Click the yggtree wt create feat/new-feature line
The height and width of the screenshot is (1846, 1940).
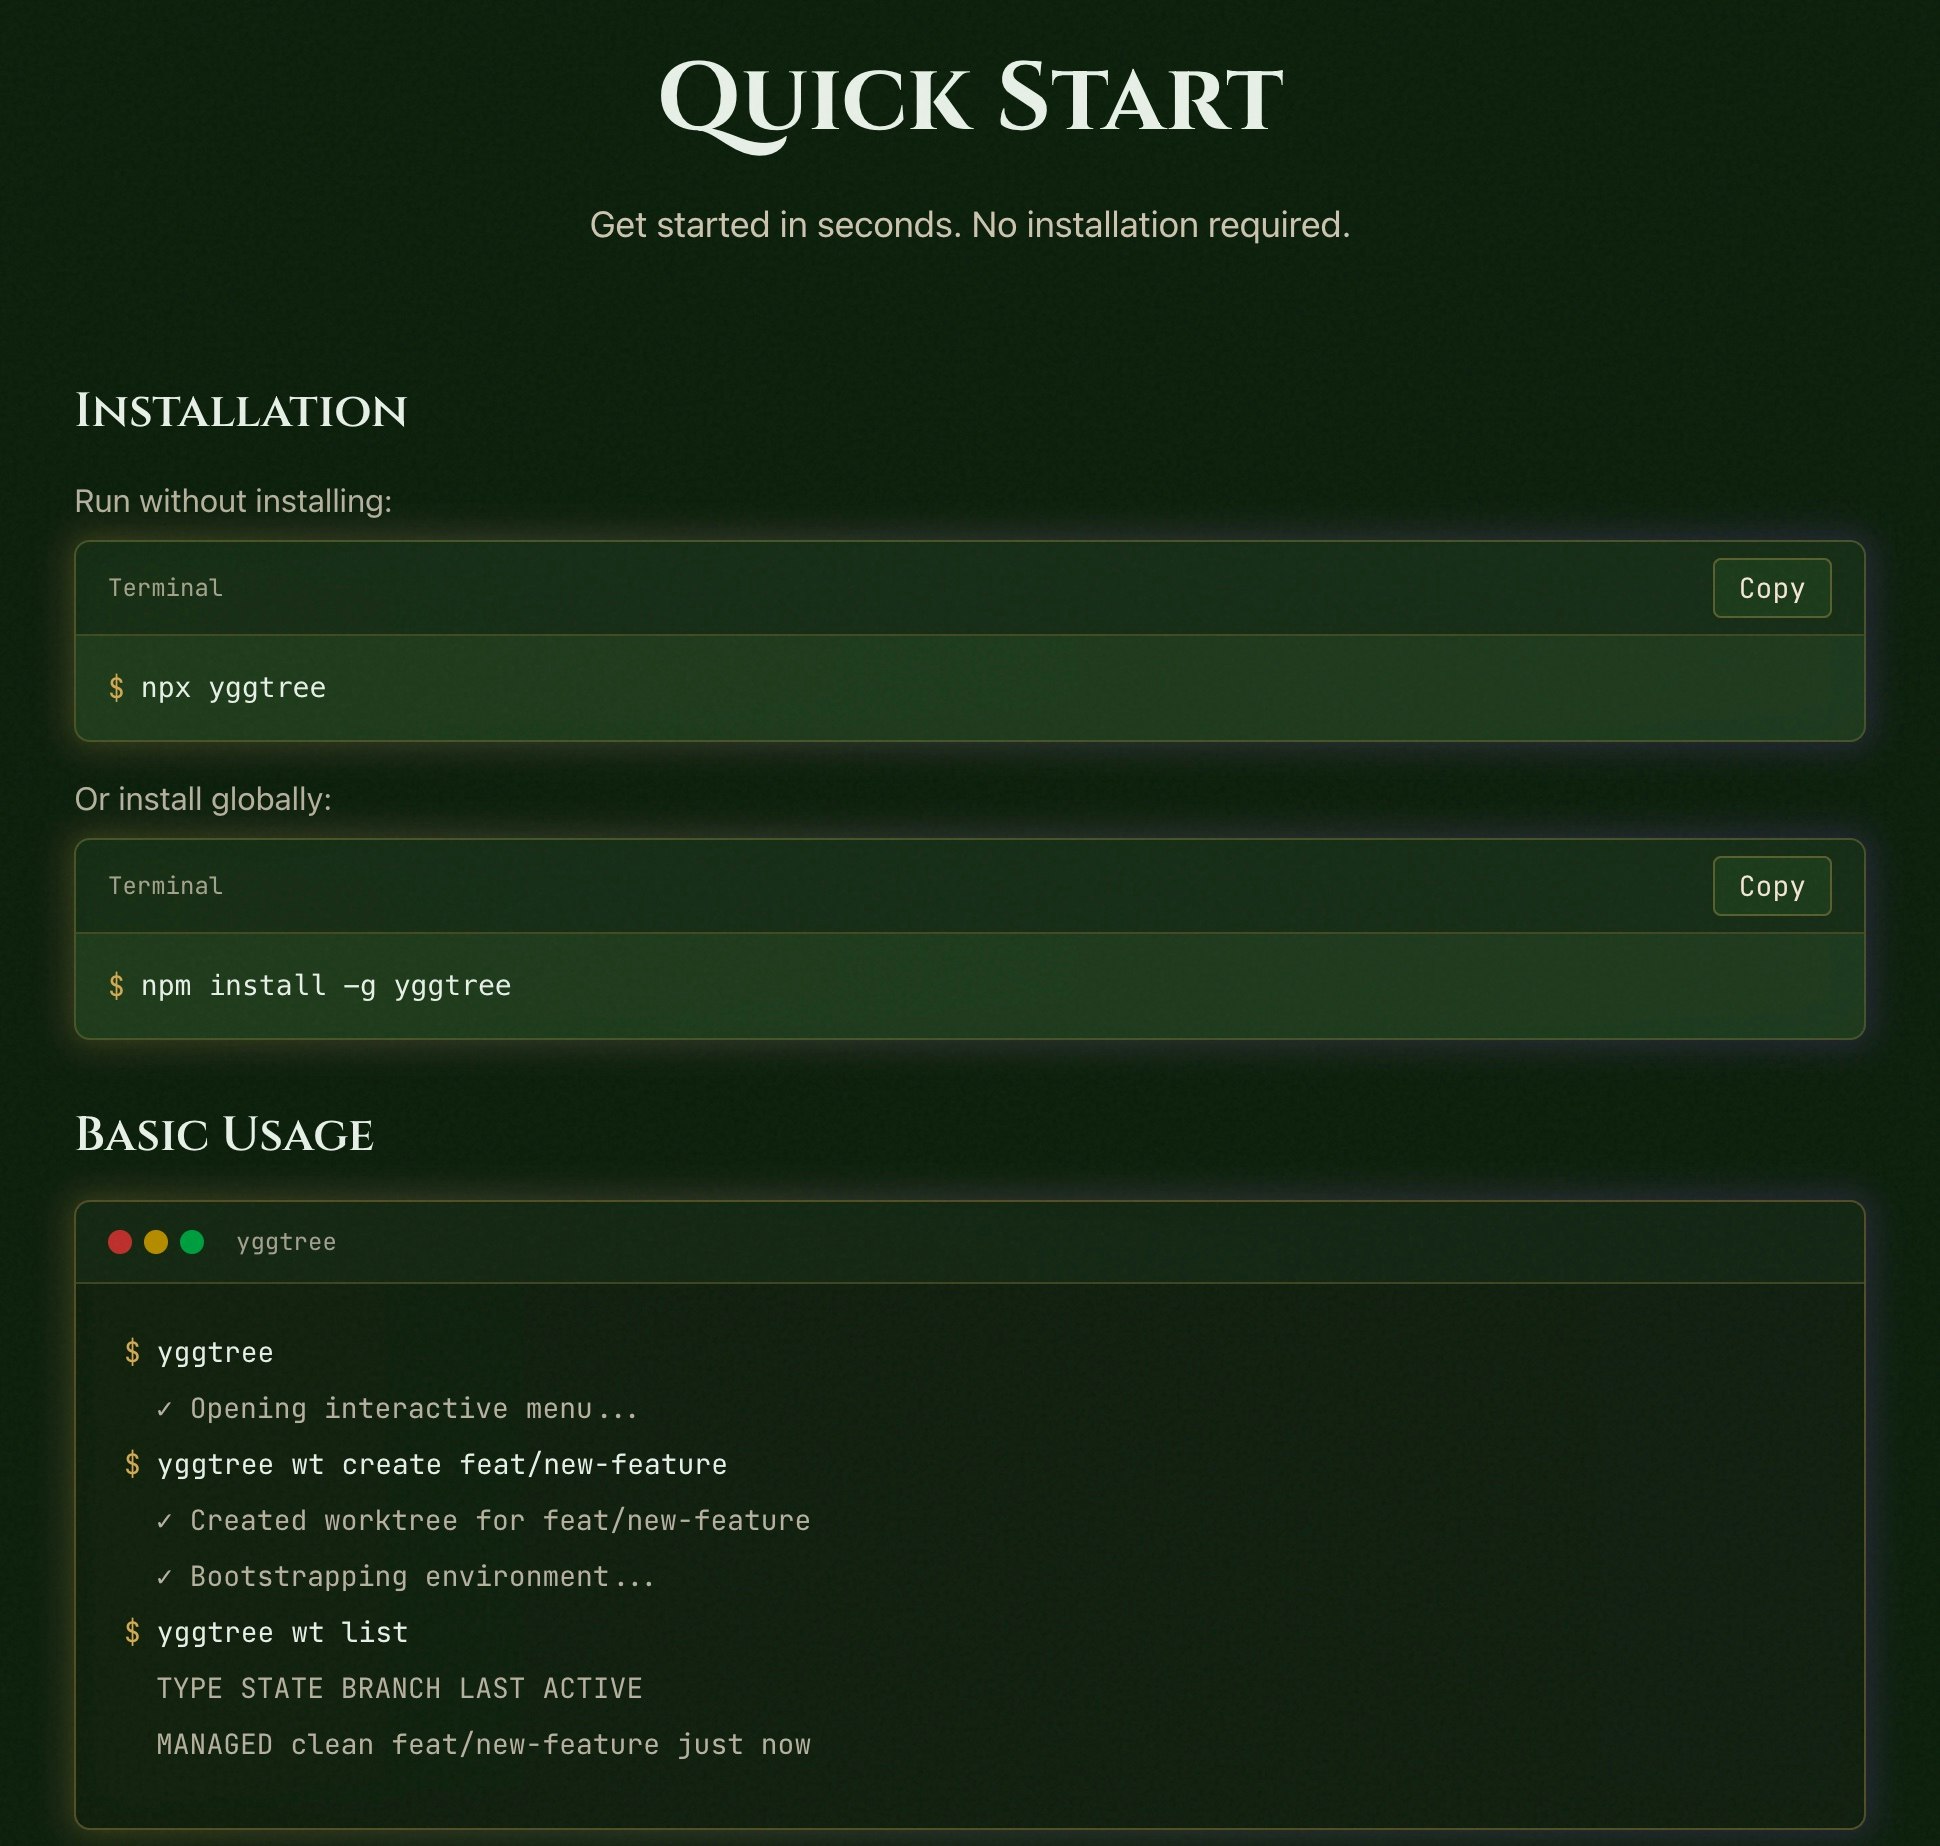pyautogui.click(x=443, y=1464)
